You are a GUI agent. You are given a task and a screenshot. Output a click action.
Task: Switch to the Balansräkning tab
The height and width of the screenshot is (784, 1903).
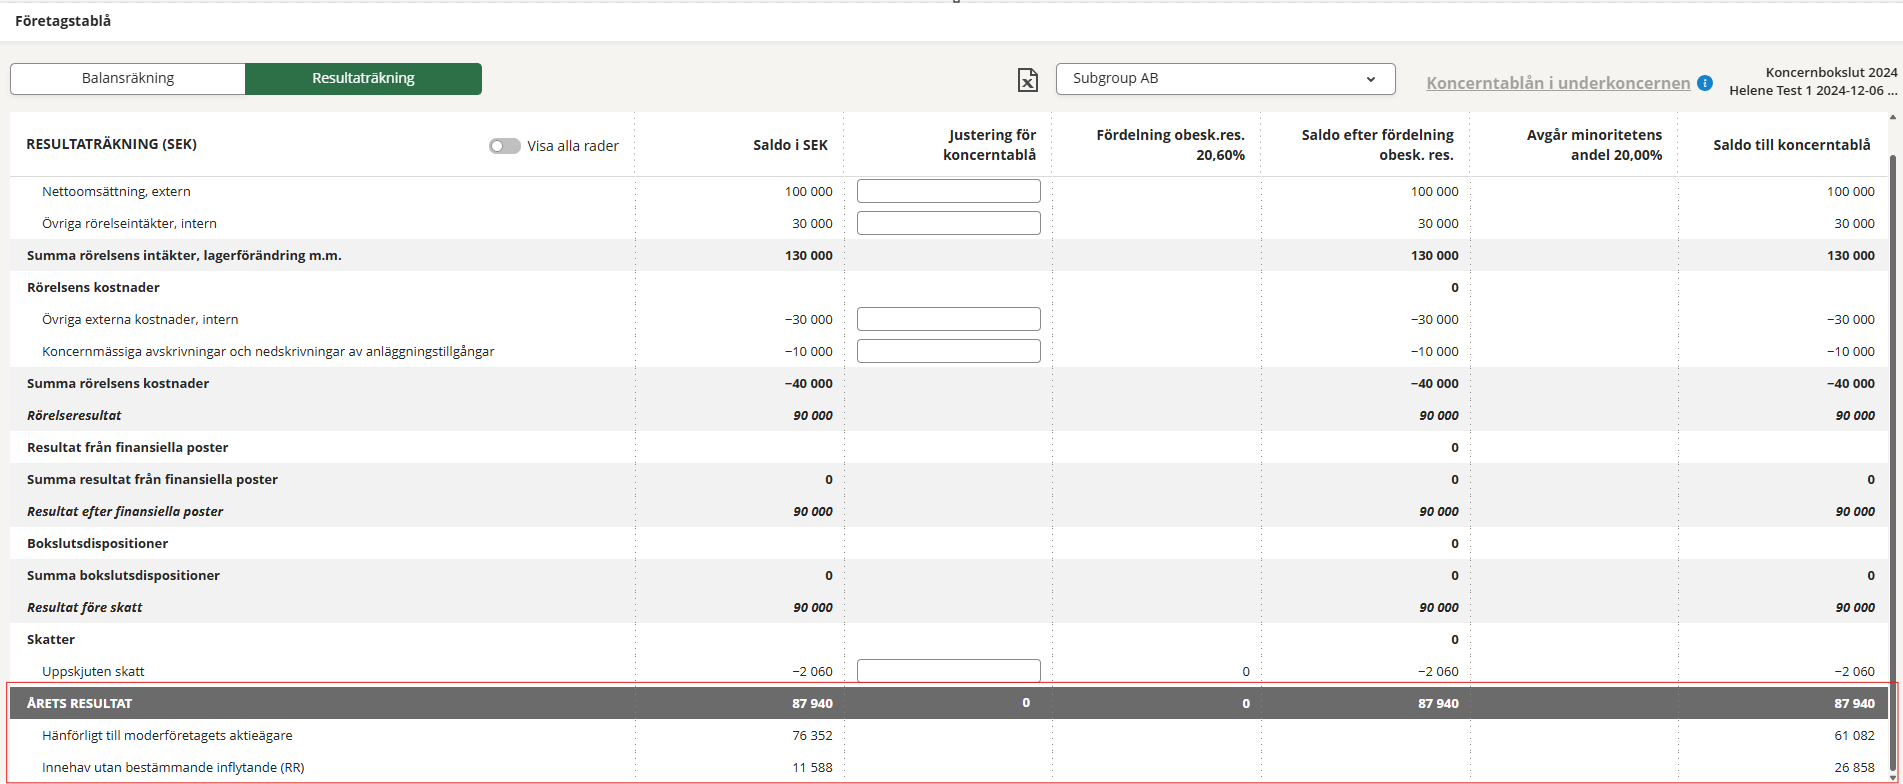[x=128, y=79]
